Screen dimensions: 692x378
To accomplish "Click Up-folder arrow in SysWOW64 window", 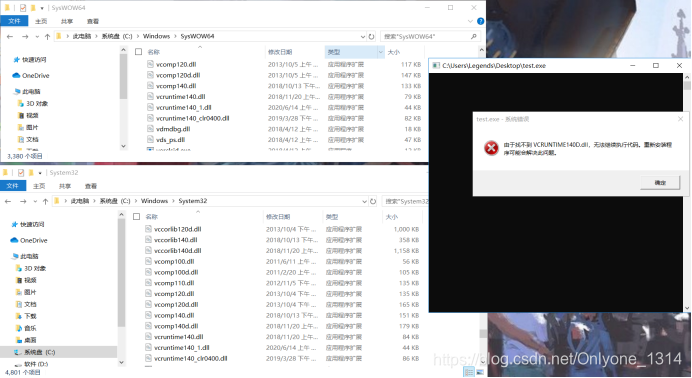I will point(47,37).
